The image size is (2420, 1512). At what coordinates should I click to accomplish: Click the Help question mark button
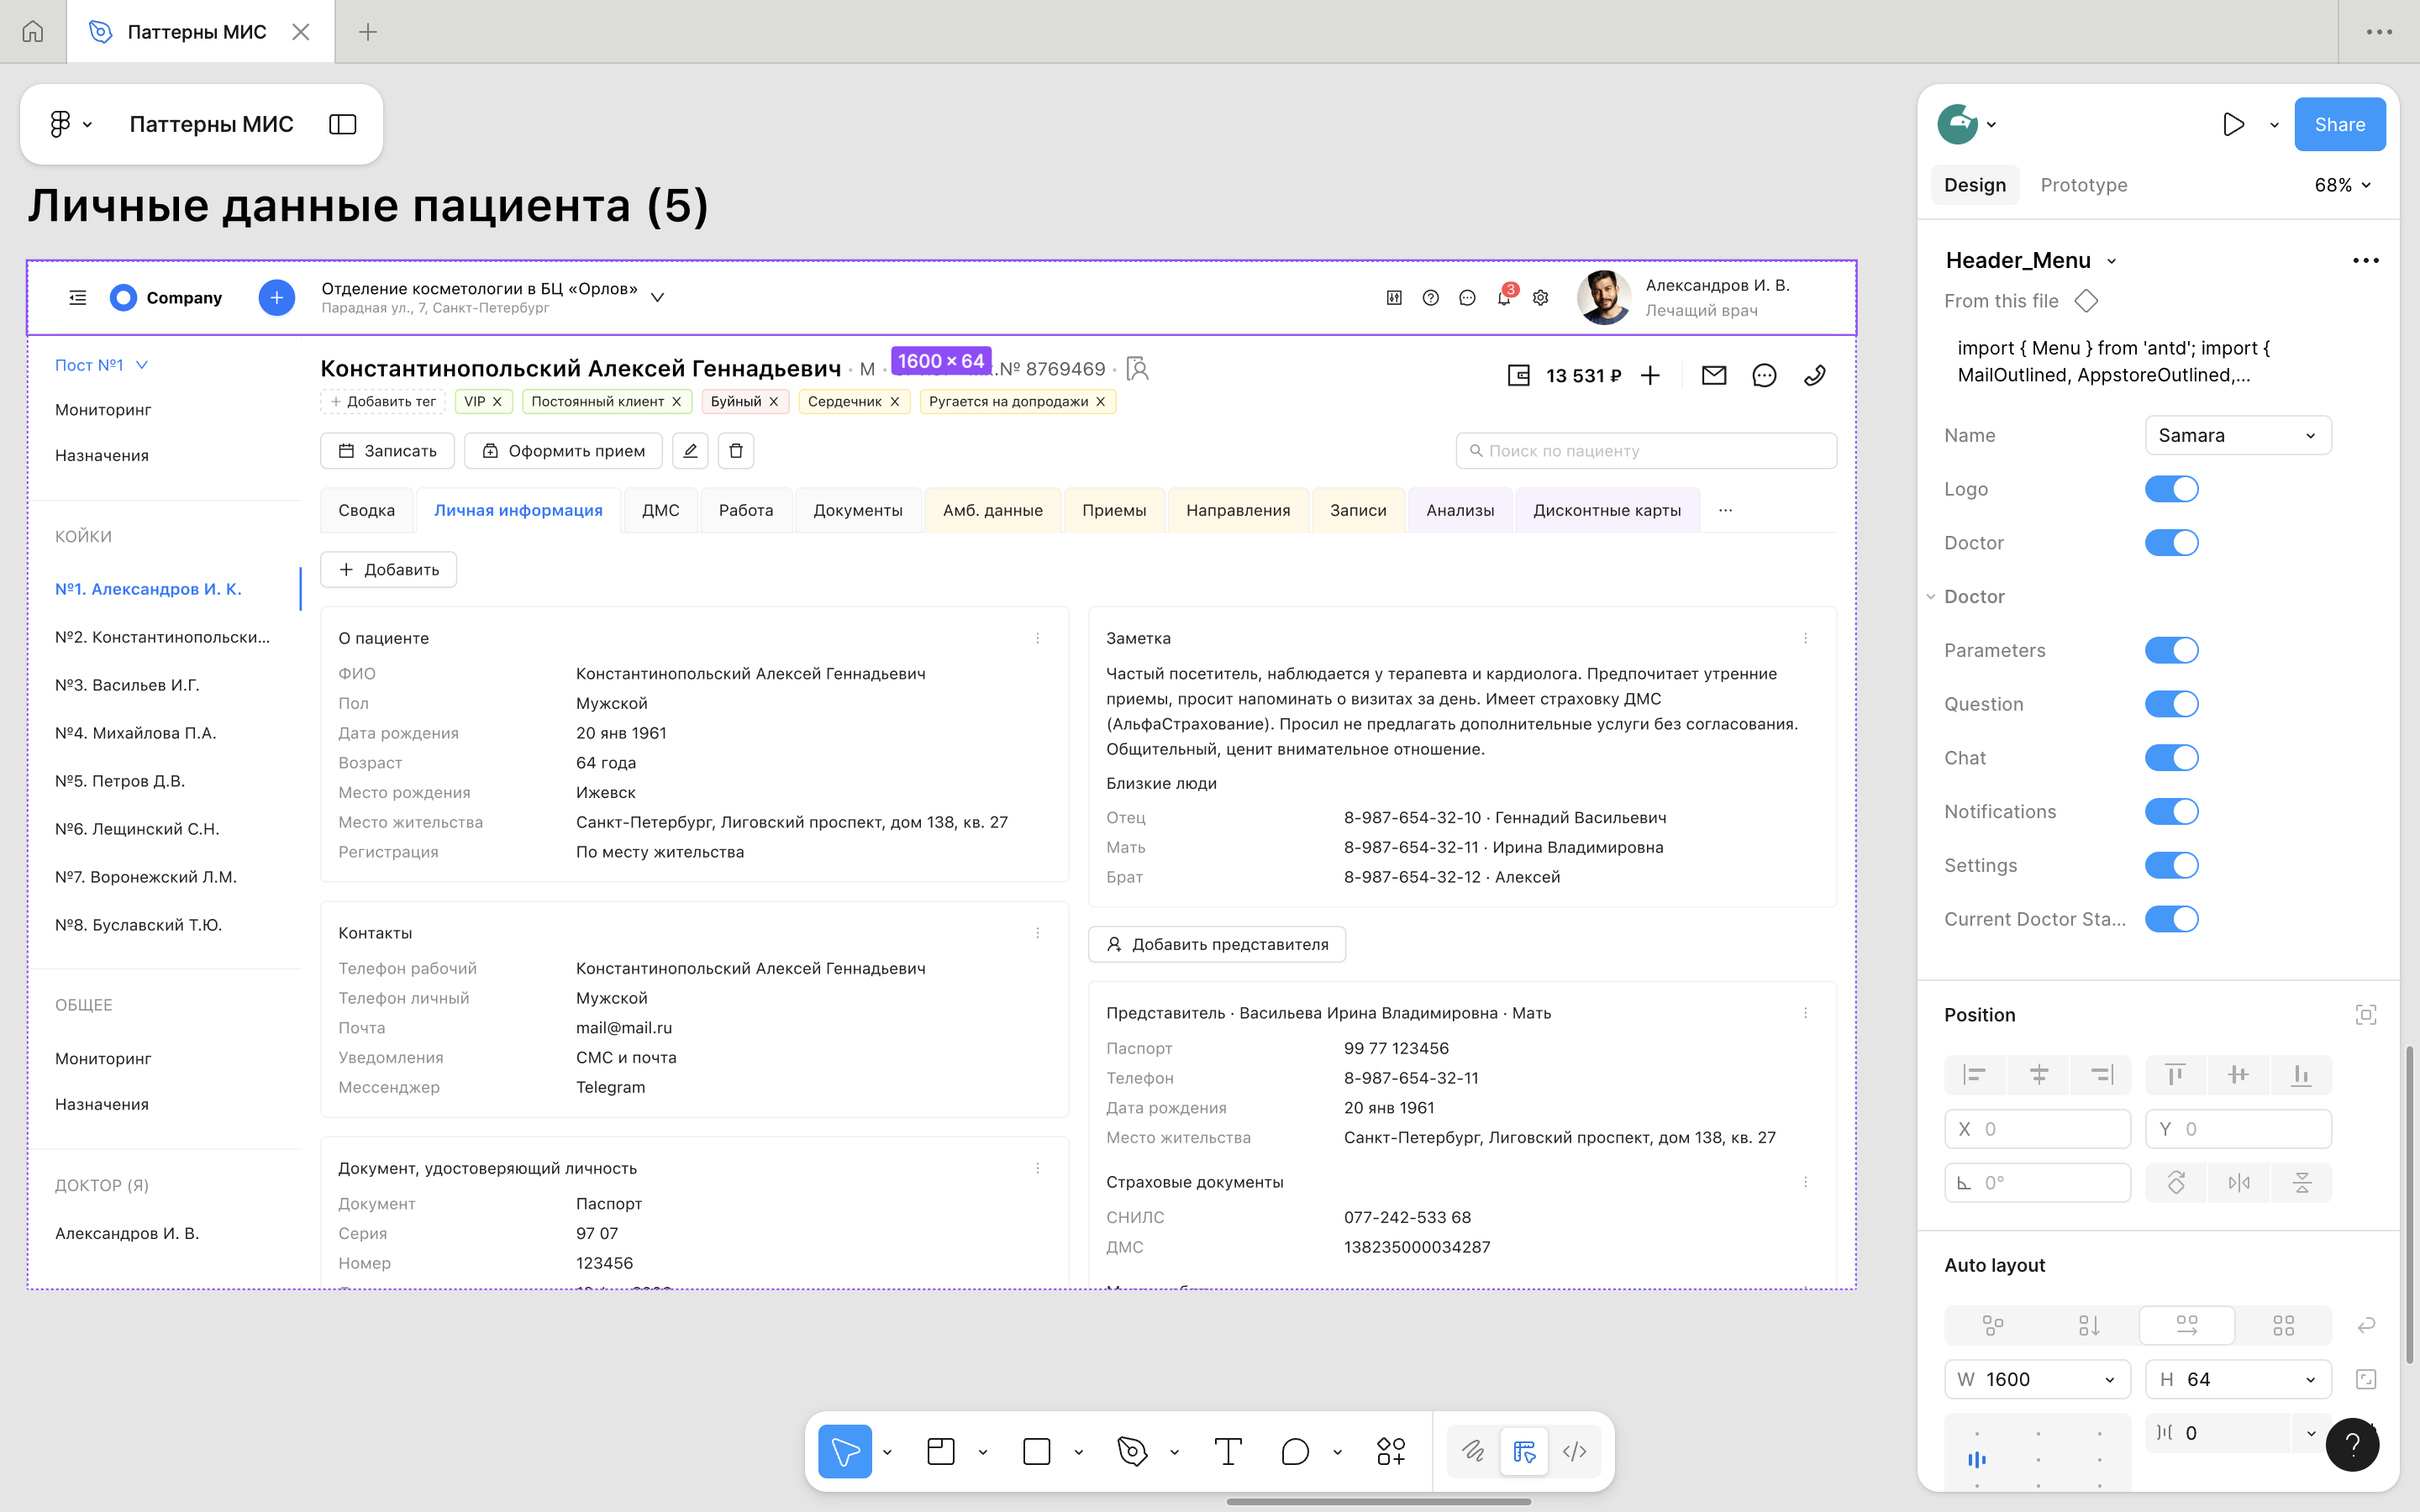point(2352,1444)
